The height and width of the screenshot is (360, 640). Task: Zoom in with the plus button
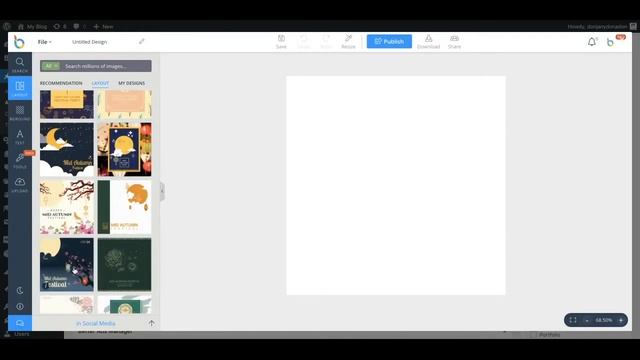point(621,320)
